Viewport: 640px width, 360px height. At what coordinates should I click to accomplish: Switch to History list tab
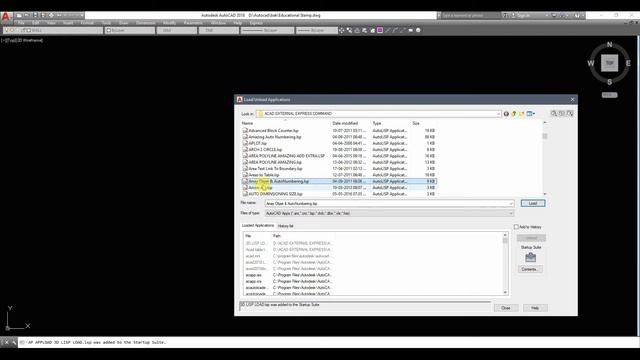coord(285,226)
